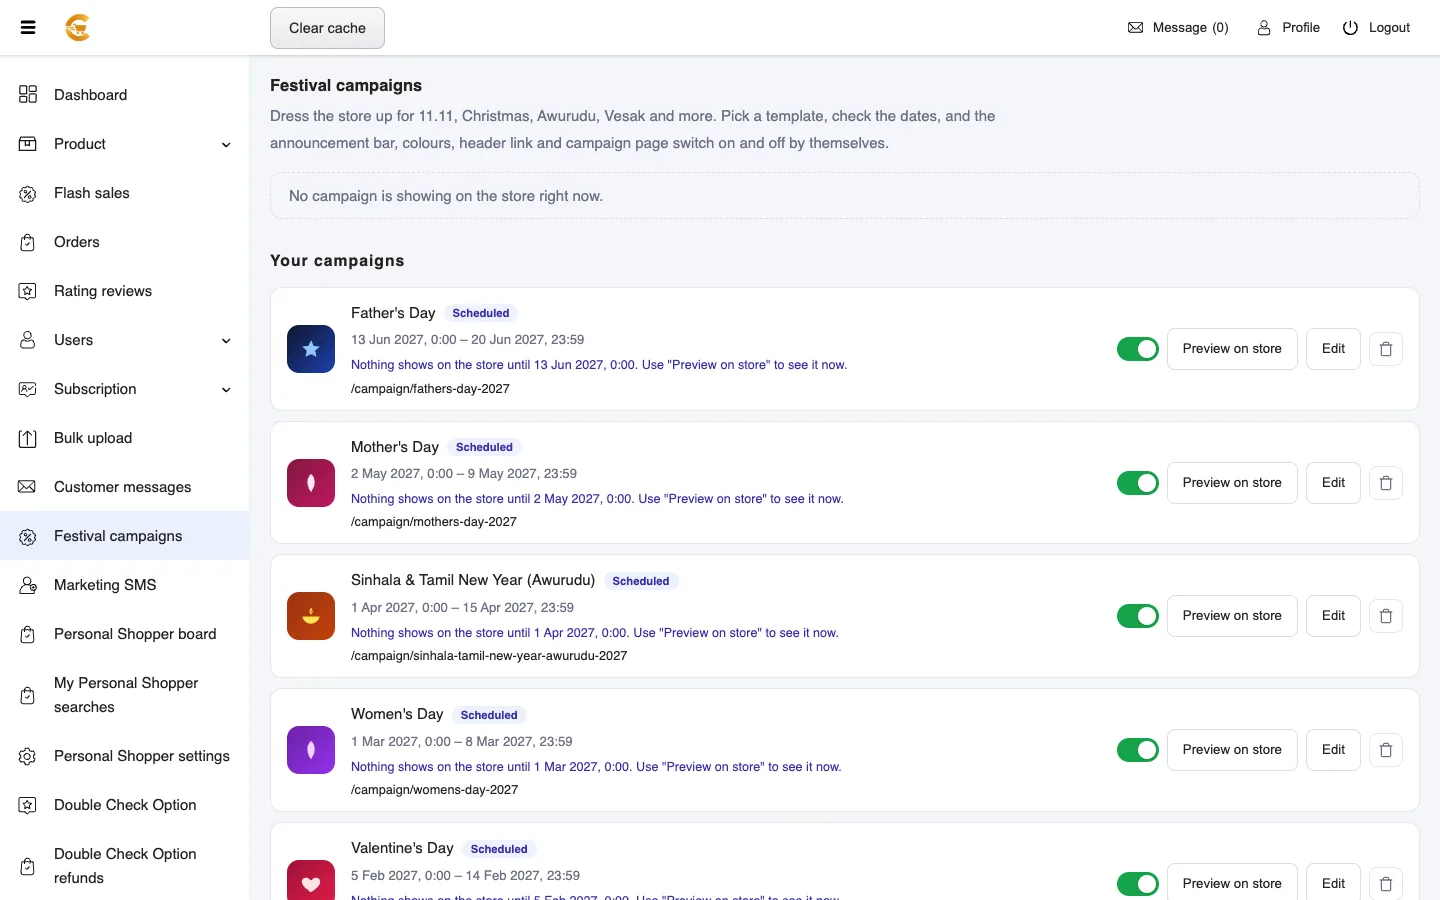Click the Dashboard grid icon

28,95
